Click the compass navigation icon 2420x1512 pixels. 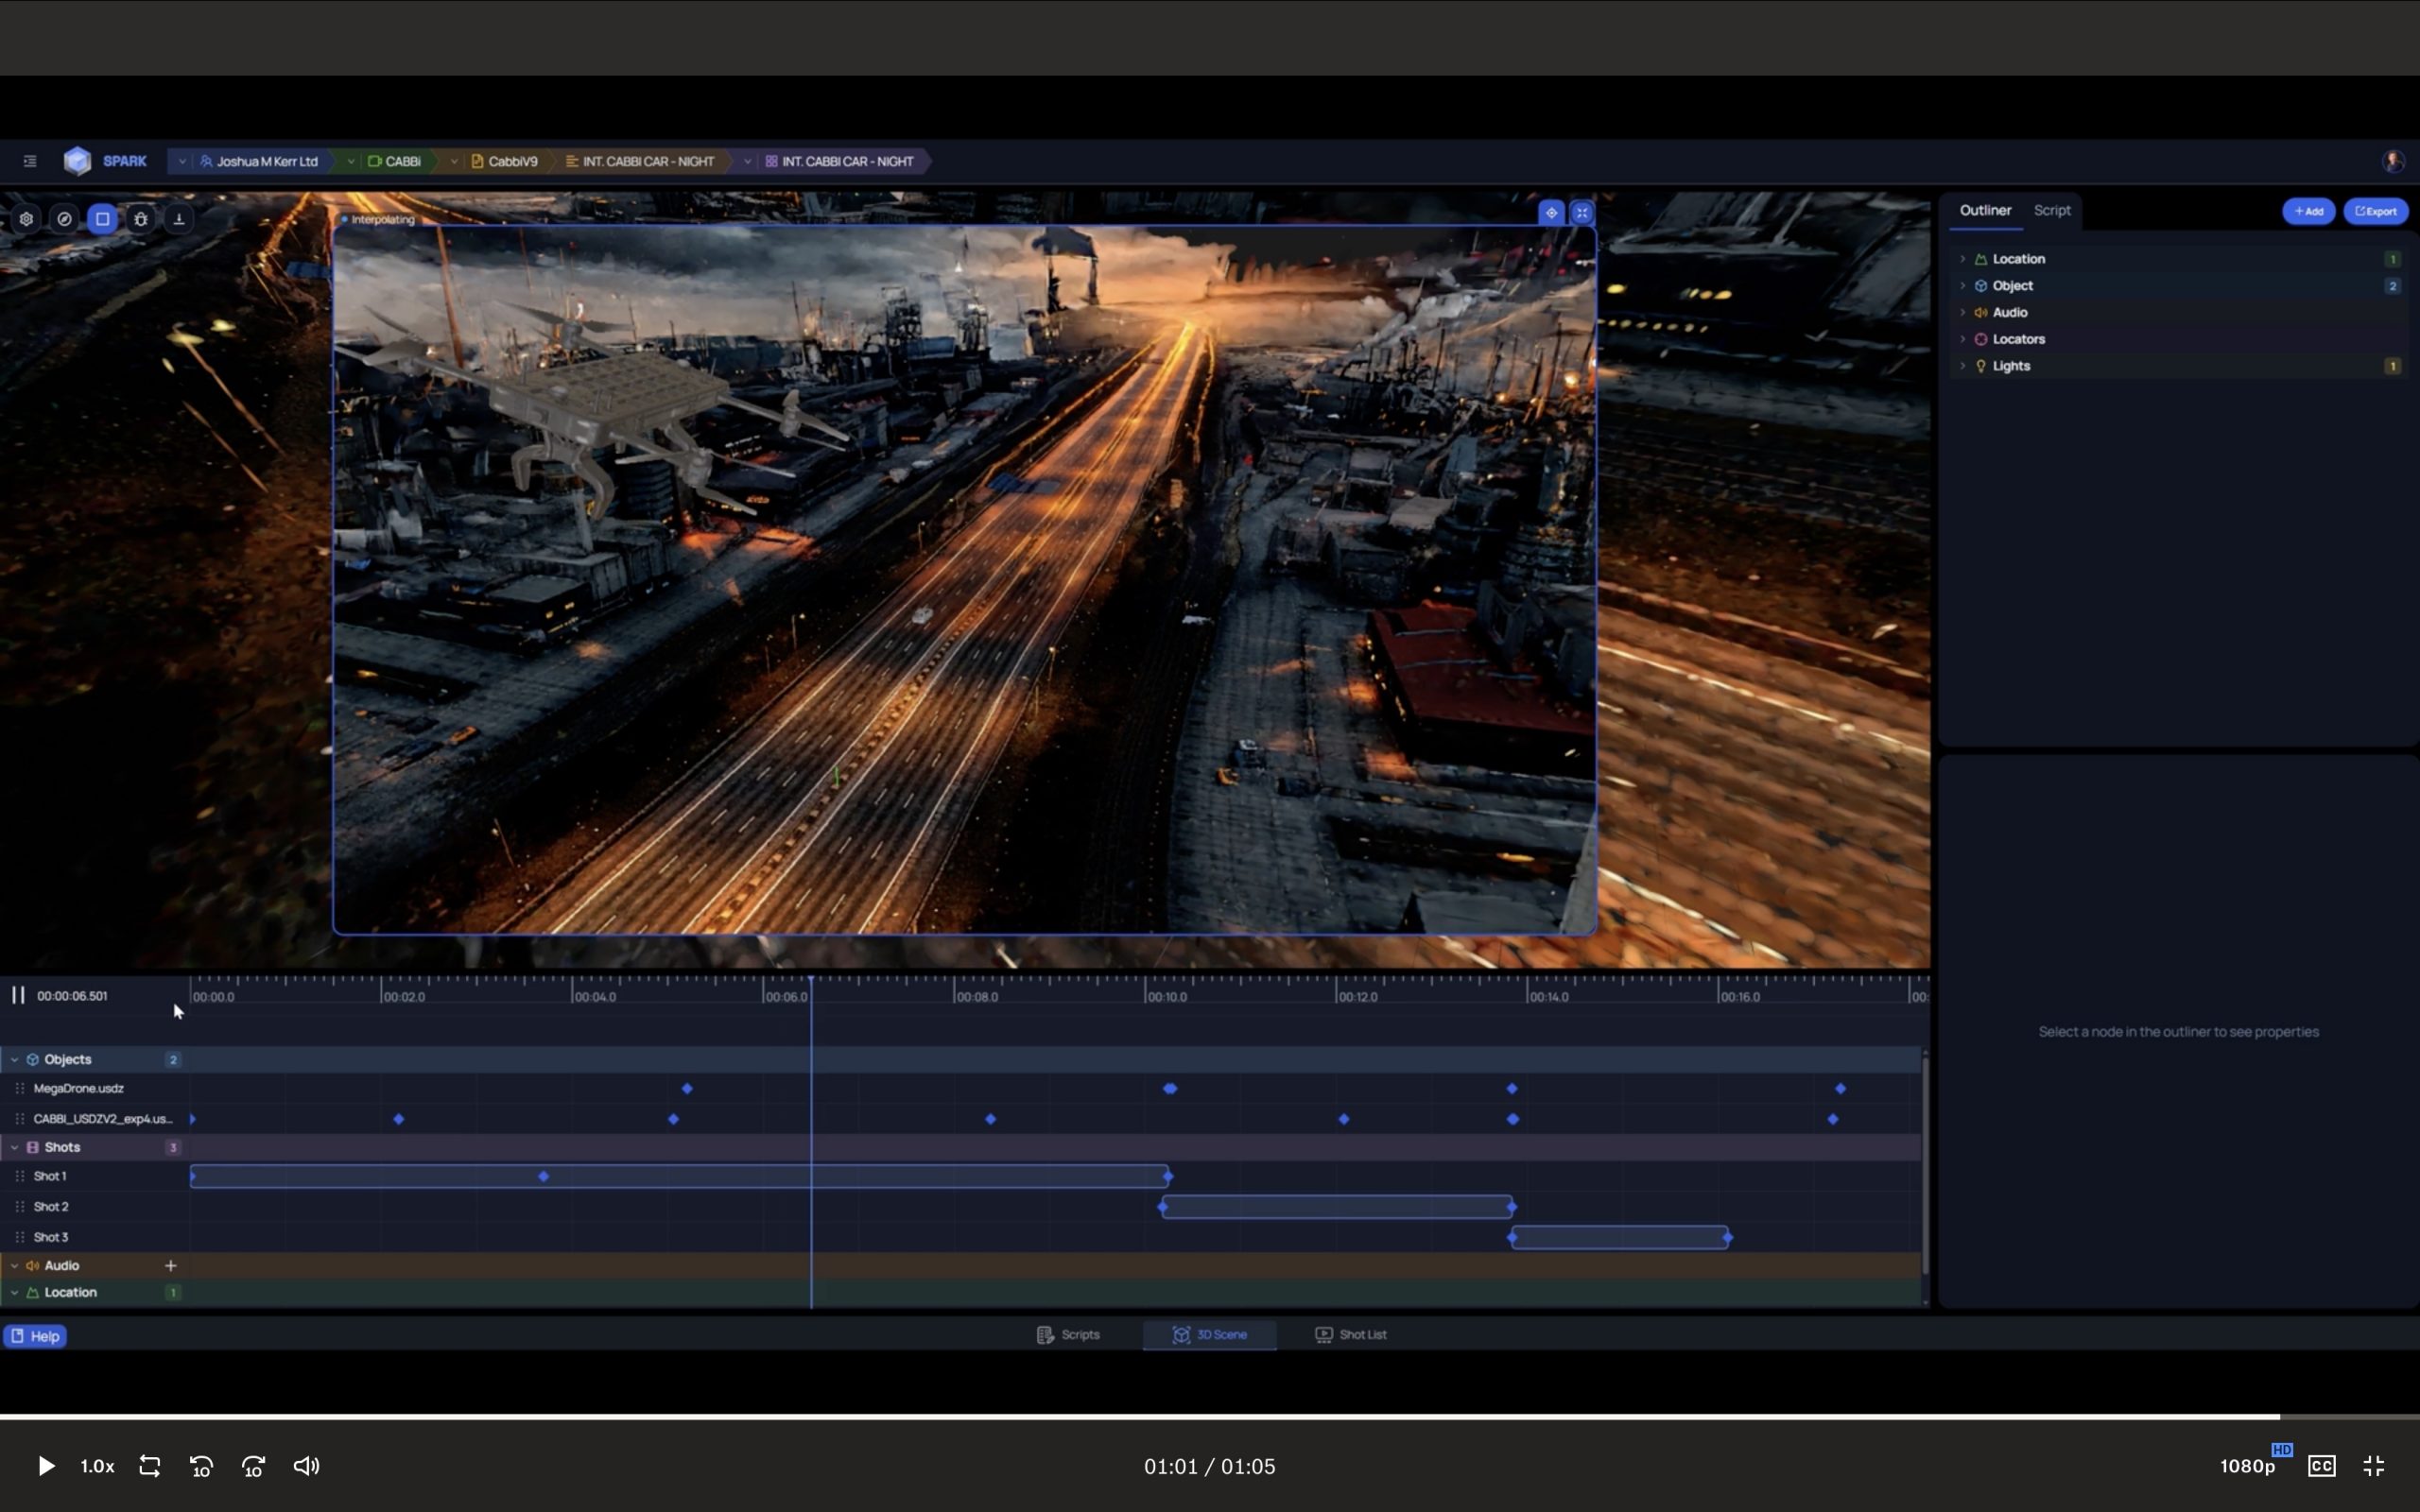64,219
